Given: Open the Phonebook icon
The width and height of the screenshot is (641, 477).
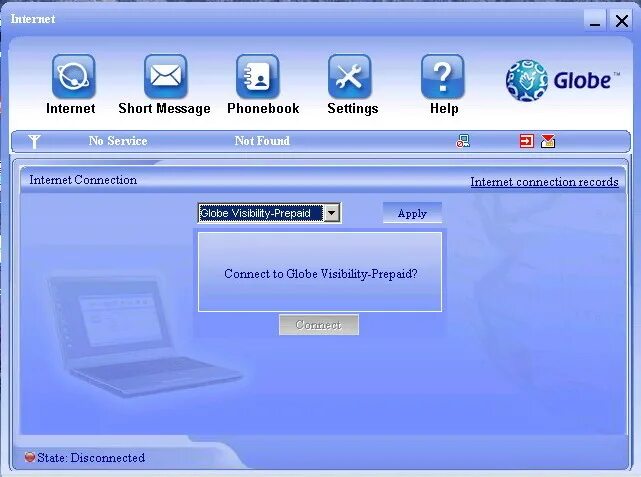Looking at the screenshot, I should [x=258, y=76].
